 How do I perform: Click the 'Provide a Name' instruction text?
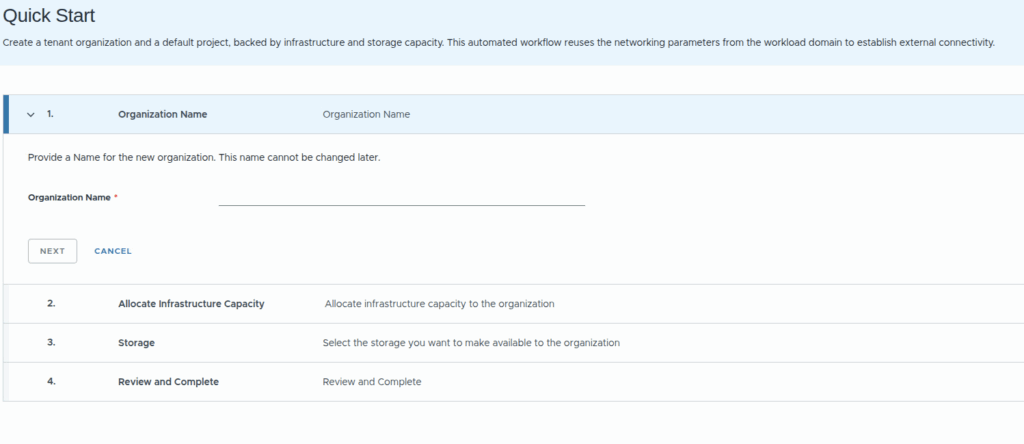(203, 159)
